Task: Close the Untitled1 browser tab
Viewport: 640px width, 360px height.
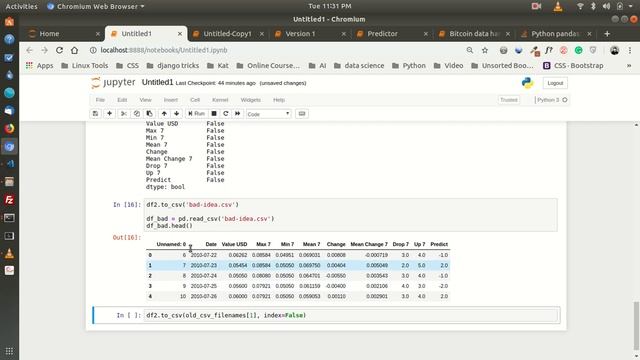Action: click(x=180, y=34)
